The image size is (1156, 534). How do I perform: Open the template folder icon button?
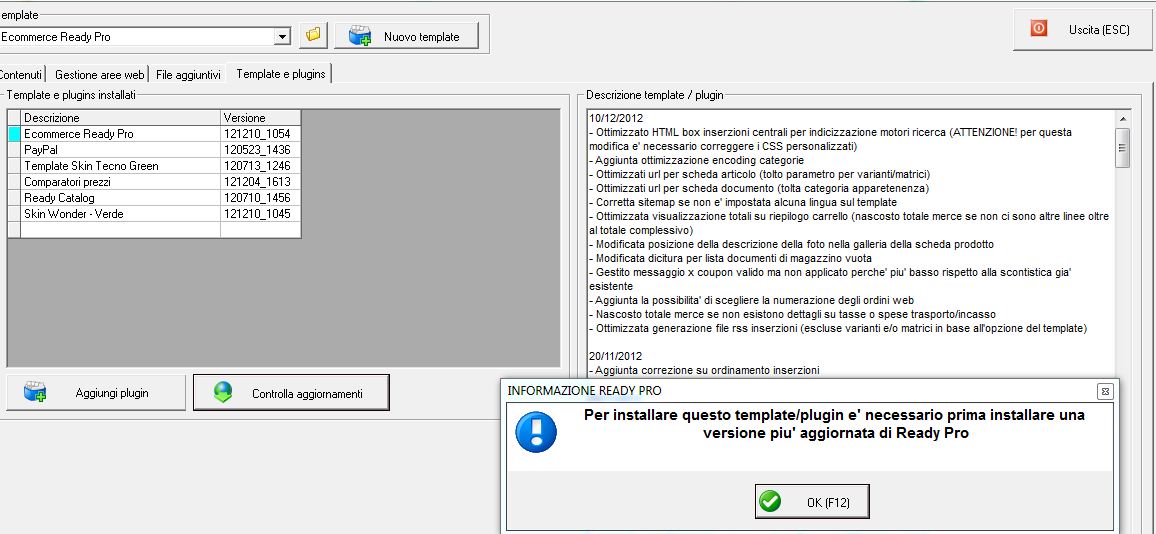coord(314,35)
